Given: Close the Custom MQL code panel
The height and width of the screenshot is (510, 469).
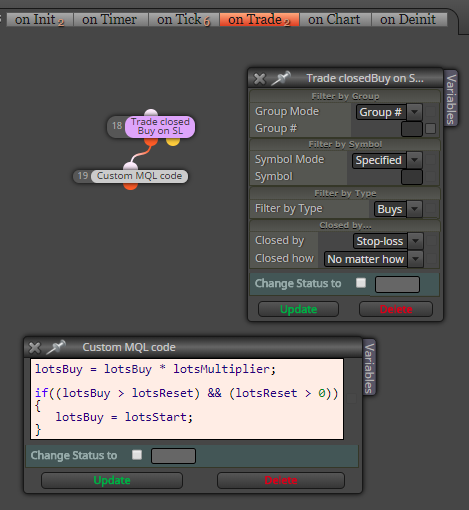Looking at the screenshot, I should point(35,348).
